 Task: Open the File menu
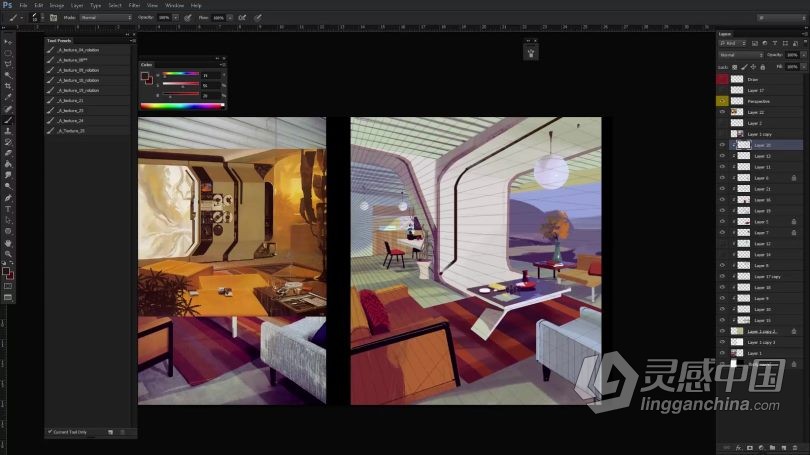pos(23,5)
